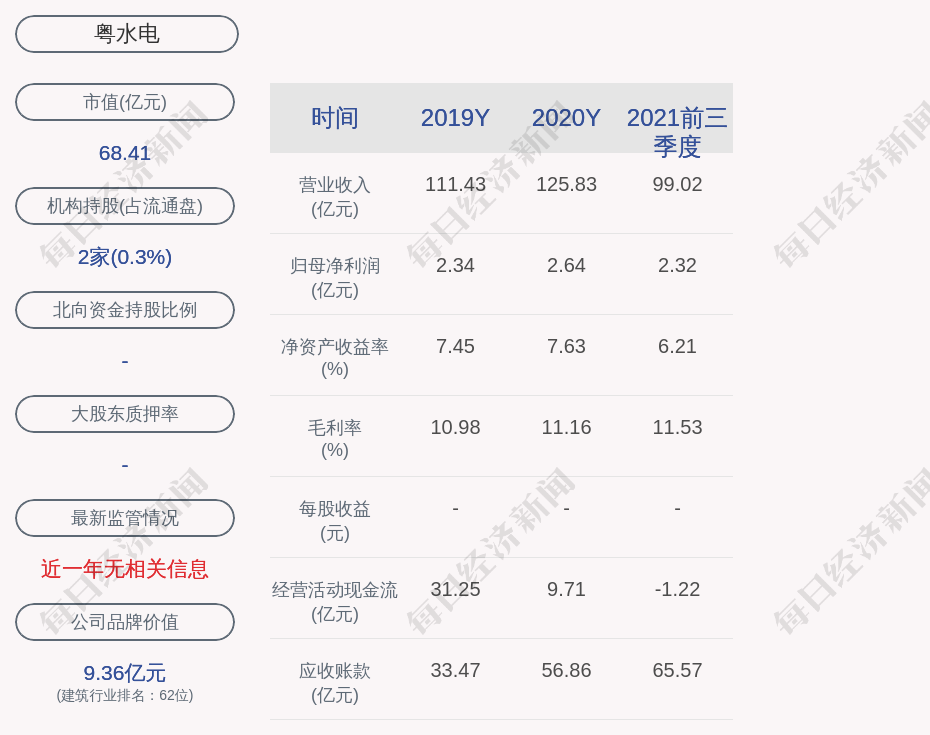Image resolution: width=930 pixels, height=735 pixels.
Task: Open the 机构持股(占流通盘) label
Action: 125,206
